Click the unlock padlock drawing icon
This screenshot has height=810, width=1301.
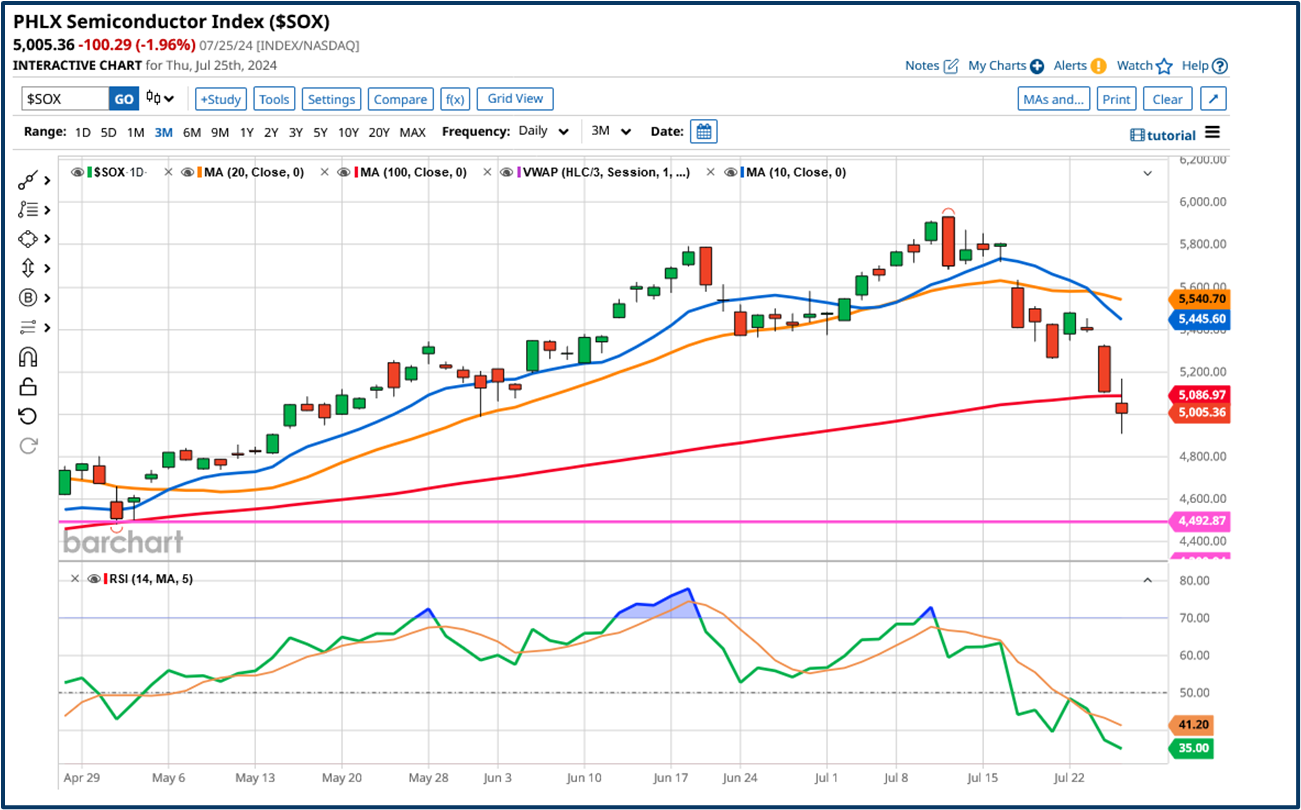click(x=28, y=387)
